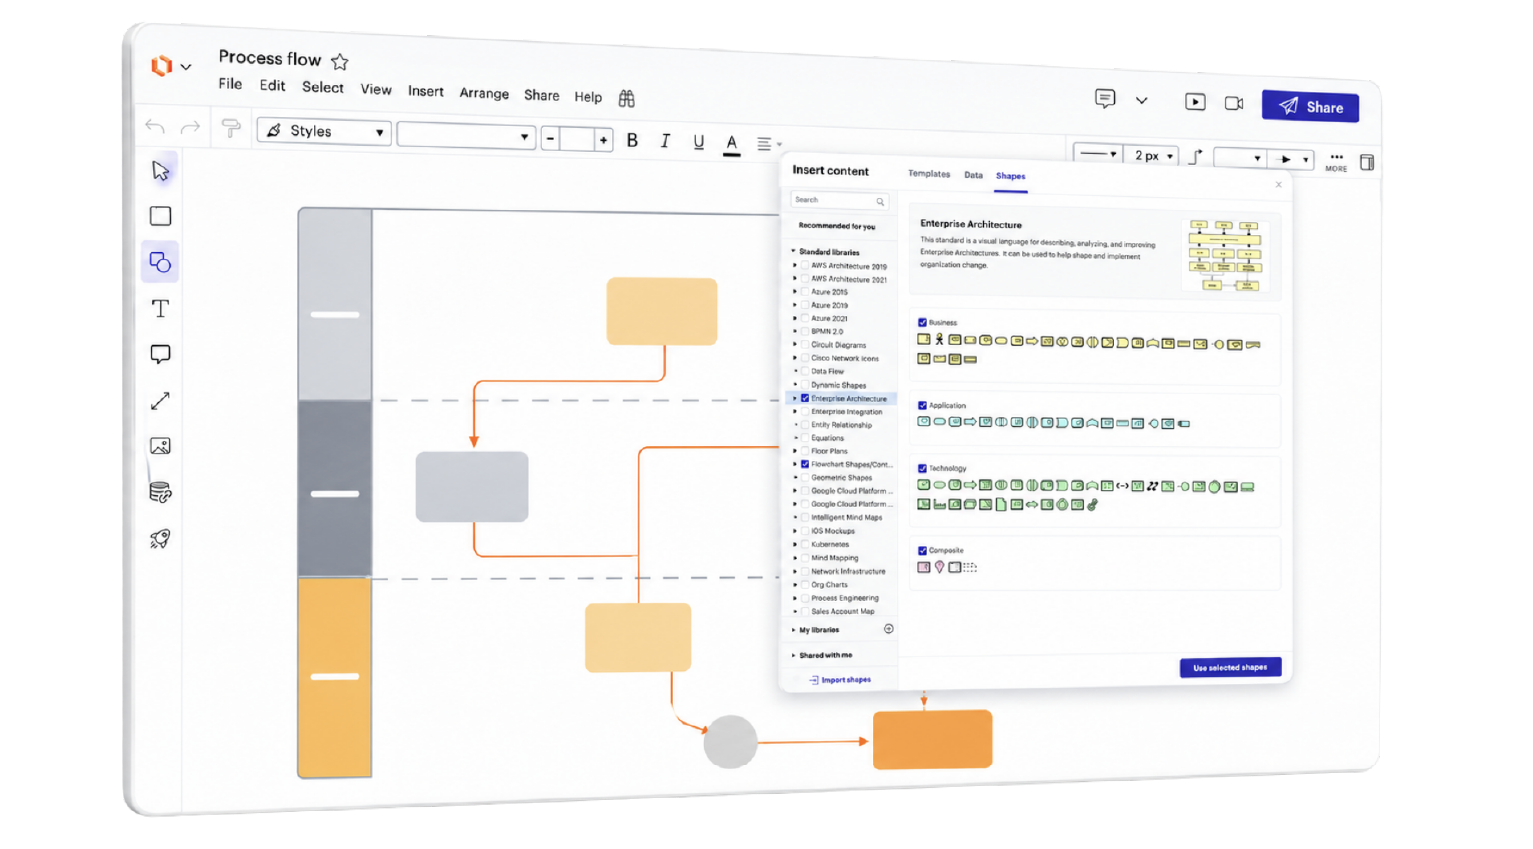Switch to the Templates tab
Viewport: 1533px width, 849px height.
[x=929, y=174]
